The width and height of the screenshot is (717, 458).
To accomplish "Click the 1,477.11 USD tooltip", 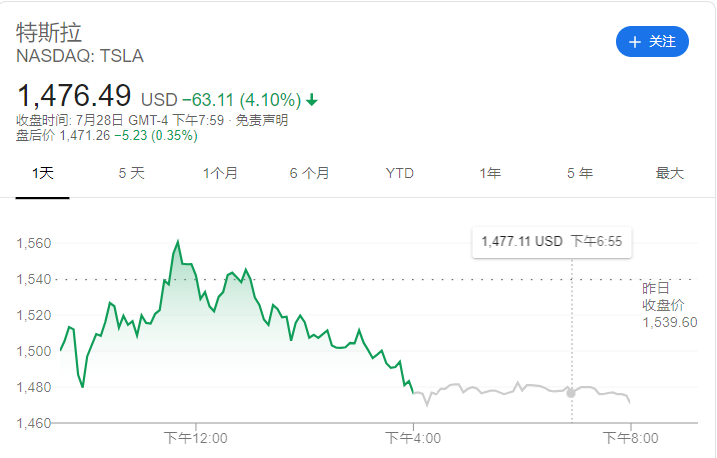I will (x=552, y=242).
